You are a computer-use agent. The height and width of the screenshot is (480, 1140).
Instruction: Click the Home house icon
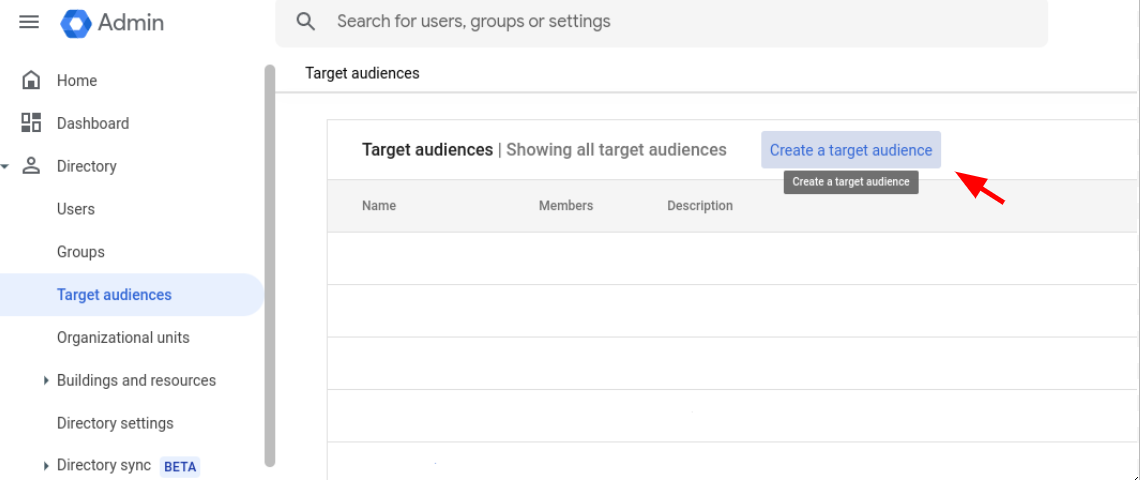[31, 81]
